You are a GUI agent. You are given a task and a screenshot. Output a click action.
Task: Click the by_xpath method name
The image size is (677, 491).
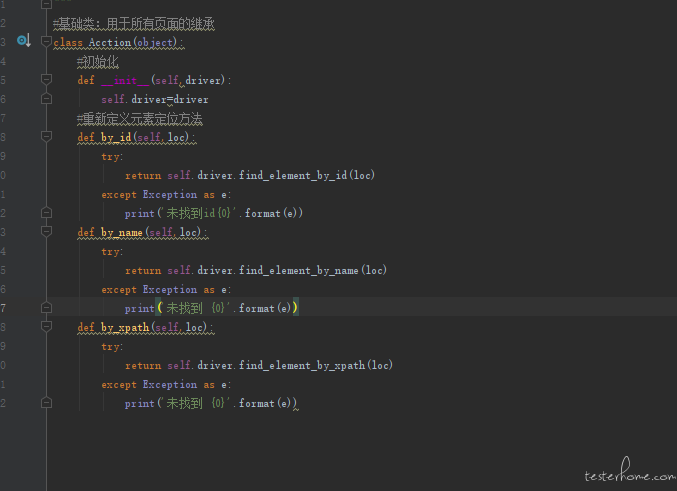point(125,327)
